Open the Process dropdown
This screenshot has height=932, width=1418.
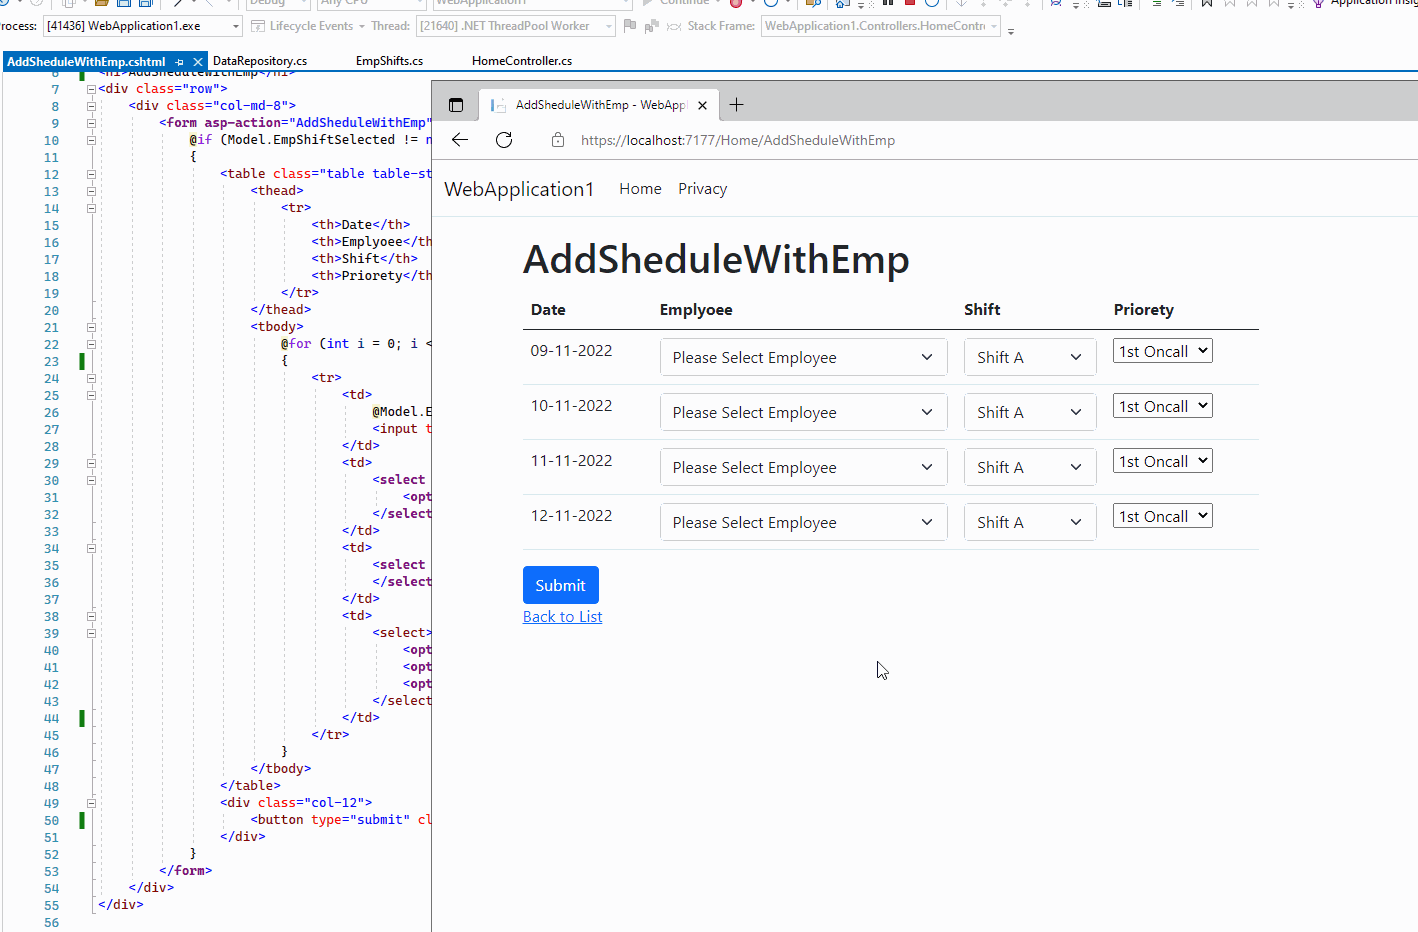143,26
